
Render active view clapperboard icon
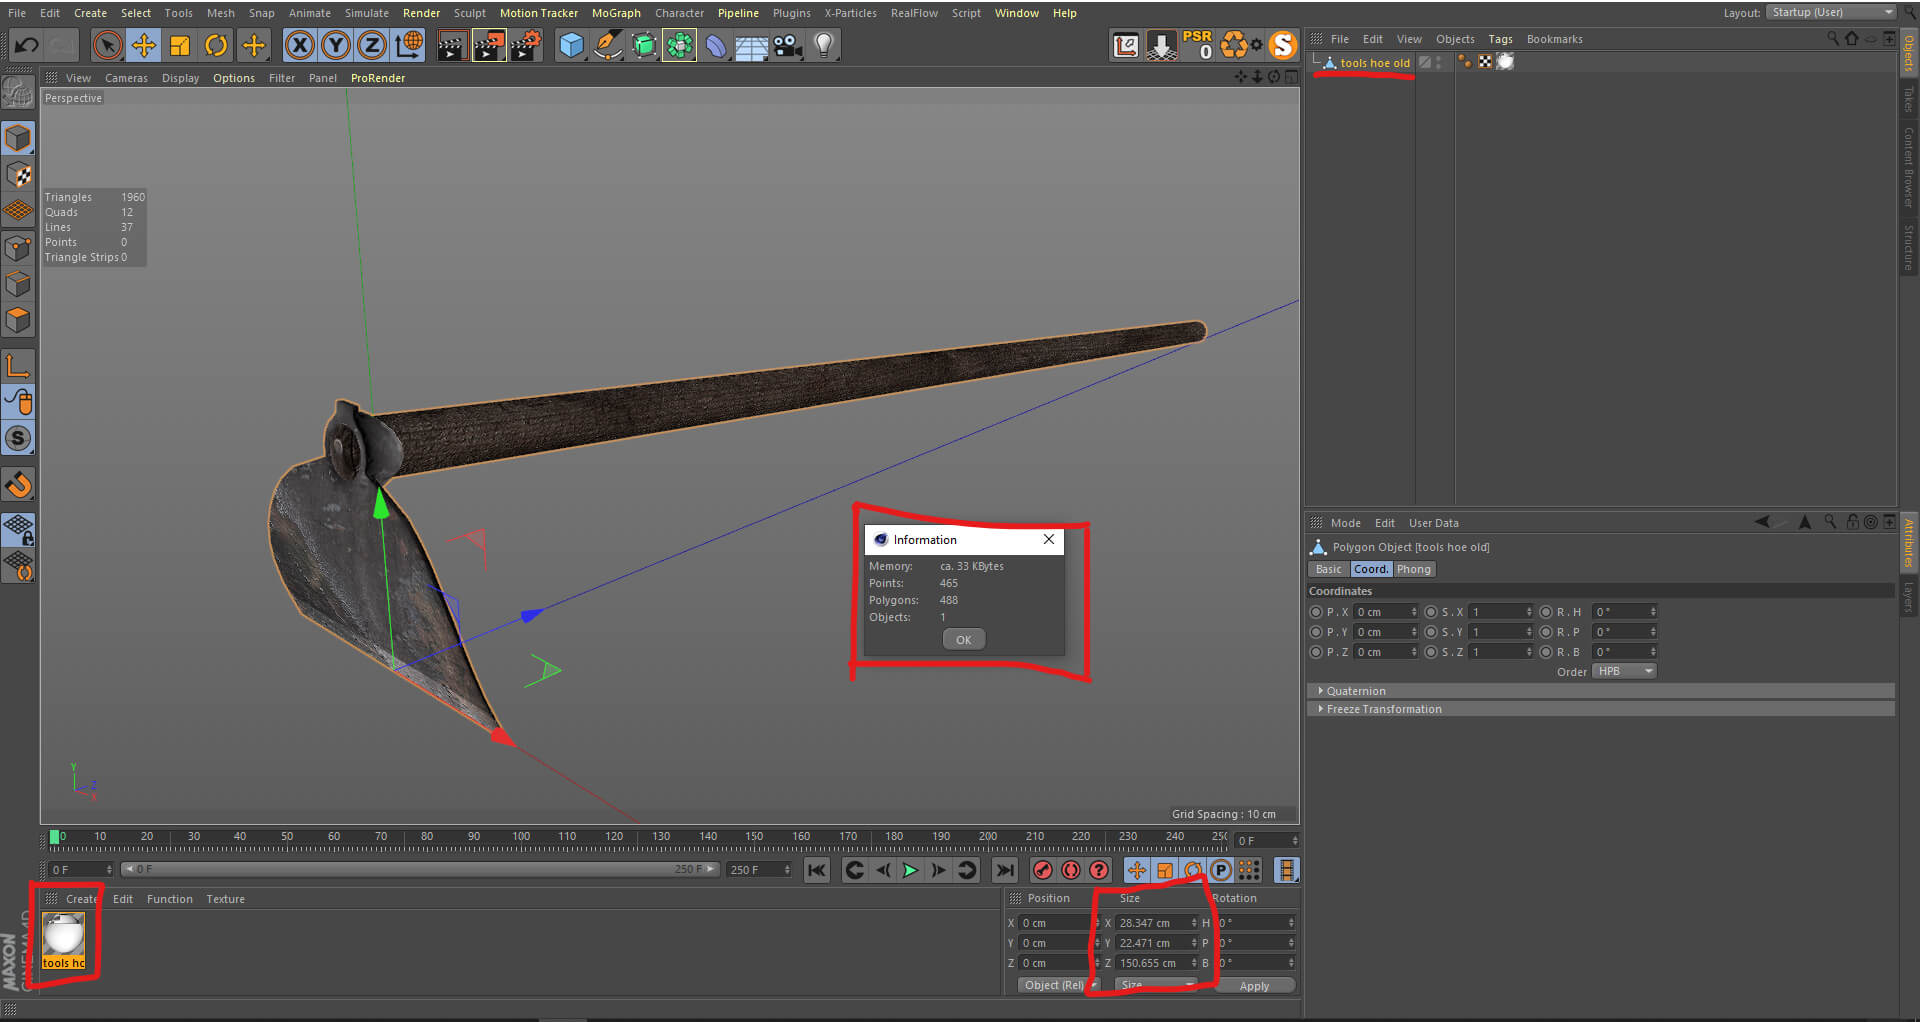click(451, 45)
